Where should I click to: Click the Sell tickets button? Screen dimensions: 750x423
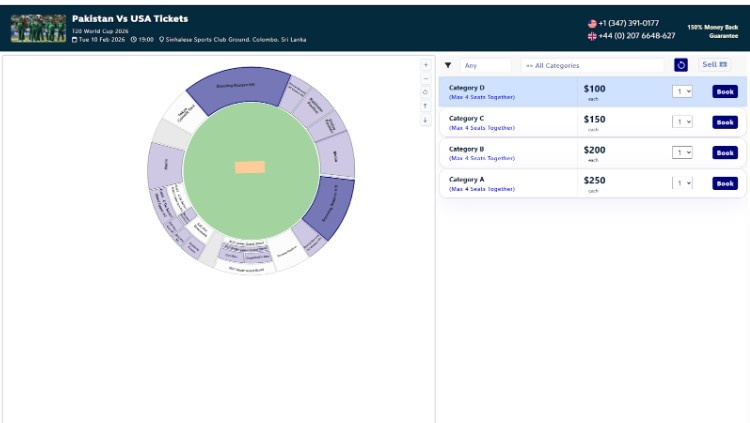714,65
